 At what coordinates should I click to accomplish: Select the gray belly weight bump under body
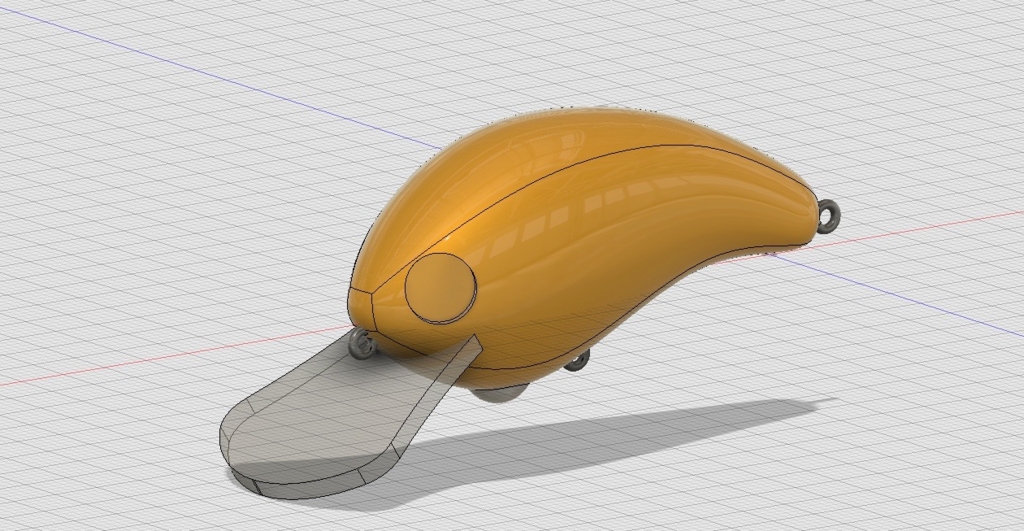500,392
